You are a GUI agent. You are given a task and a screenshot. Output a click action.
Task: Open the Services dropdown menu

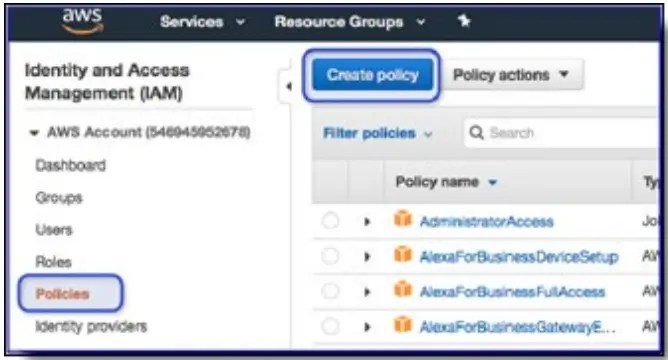pyautogui.click(x=202, y=22)
